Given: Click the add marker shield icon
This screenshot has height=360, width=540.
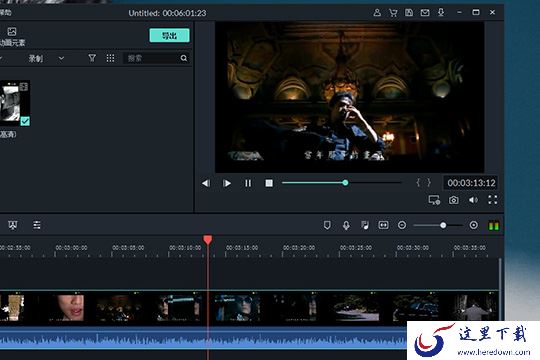Looking at the screenshot, I should point(327,225).
